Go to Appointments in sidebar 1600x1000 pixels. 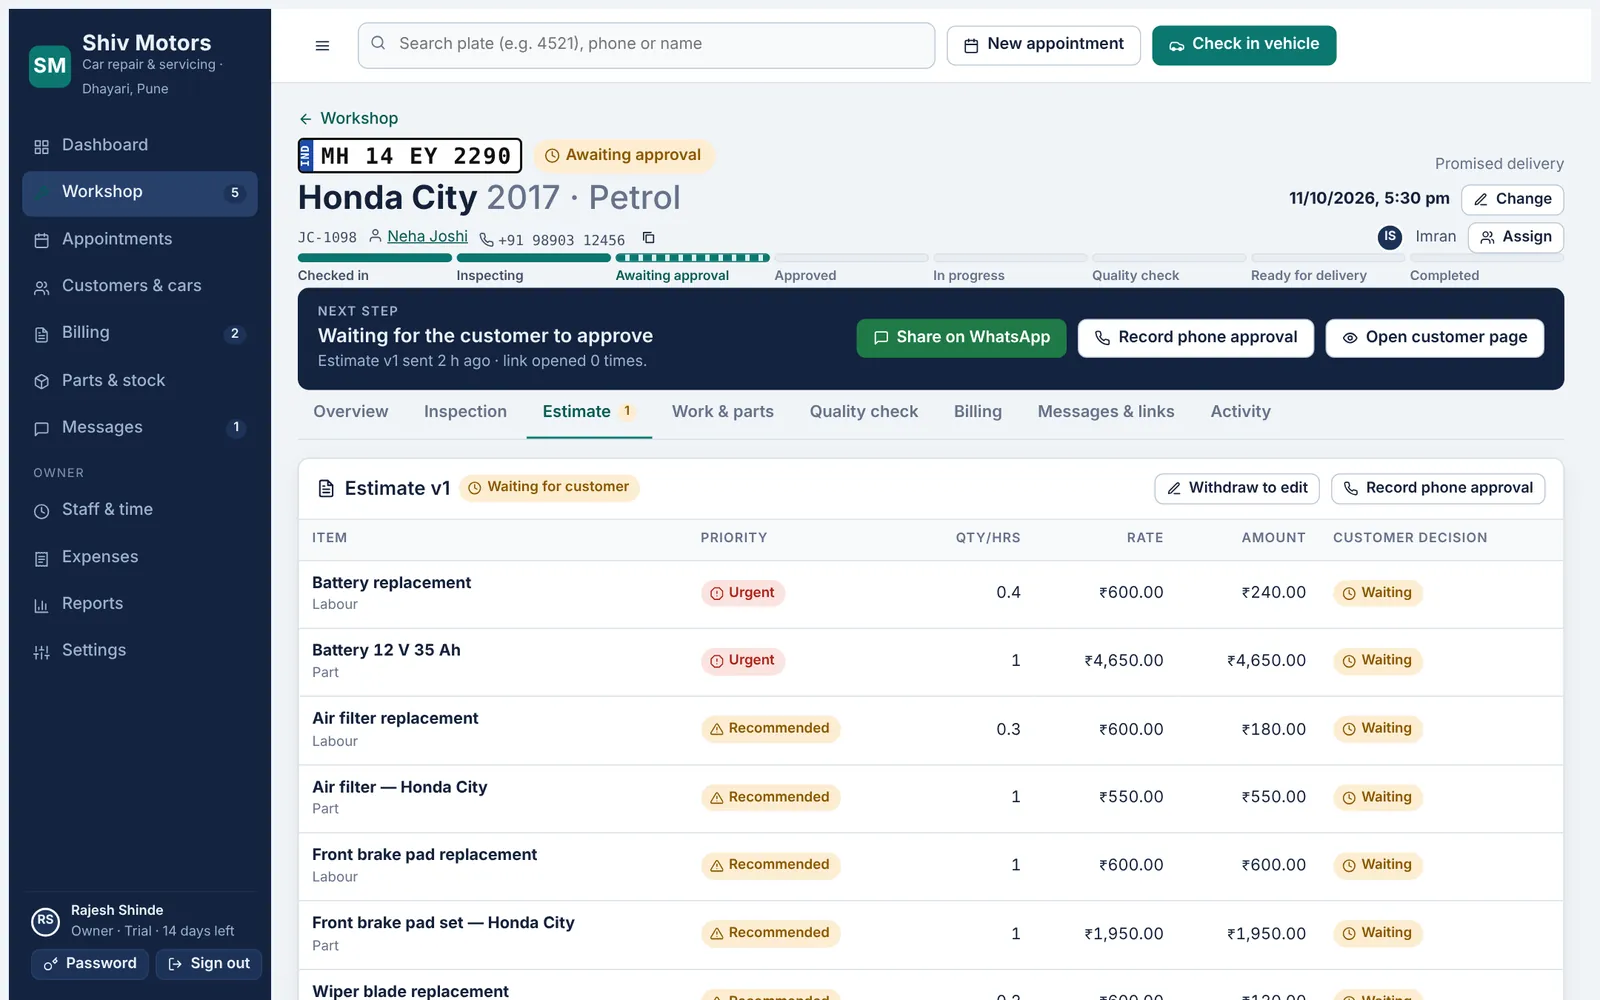pos(140,239)
